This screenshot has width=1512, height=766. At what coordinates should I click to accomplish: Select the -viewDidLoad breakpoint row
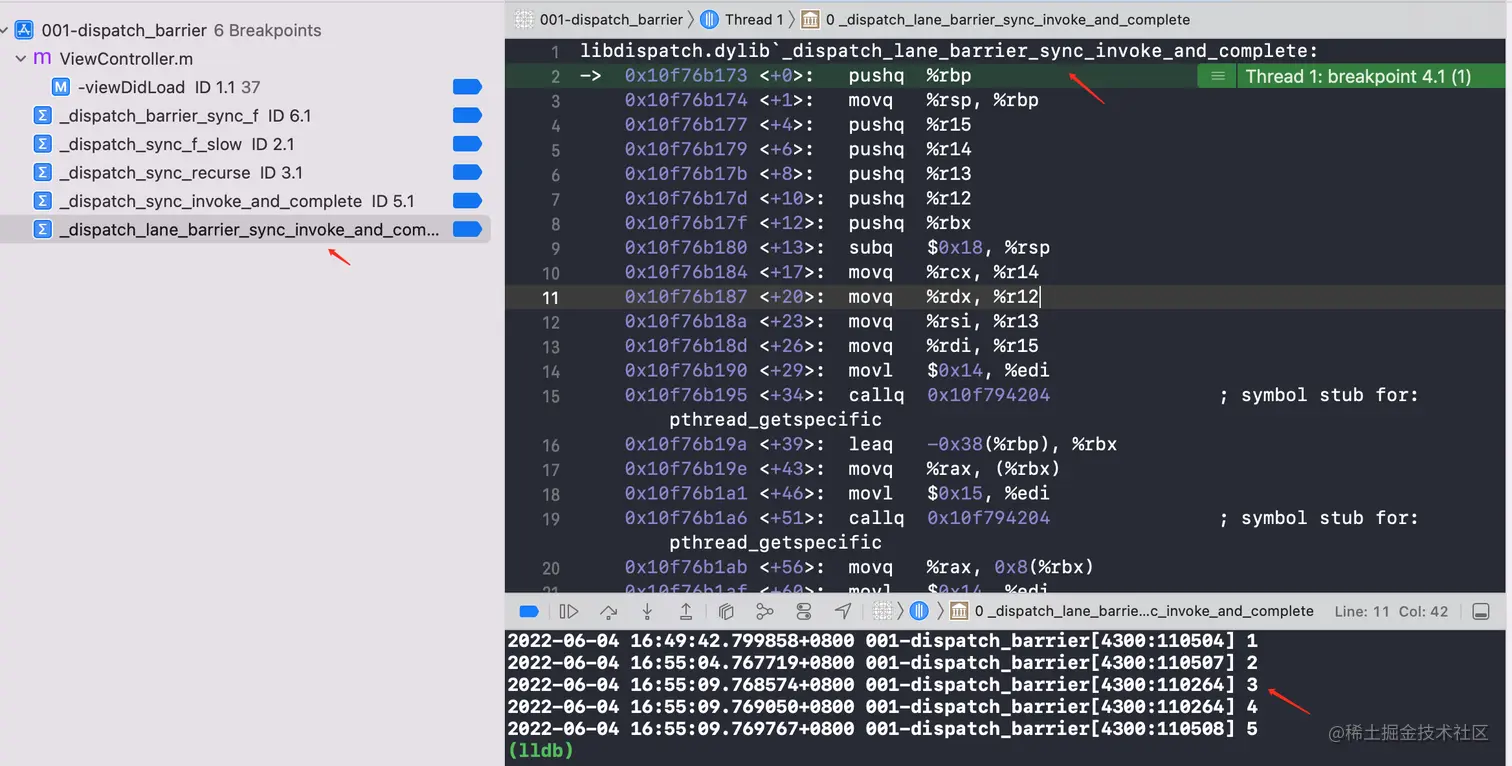[245, 87]
